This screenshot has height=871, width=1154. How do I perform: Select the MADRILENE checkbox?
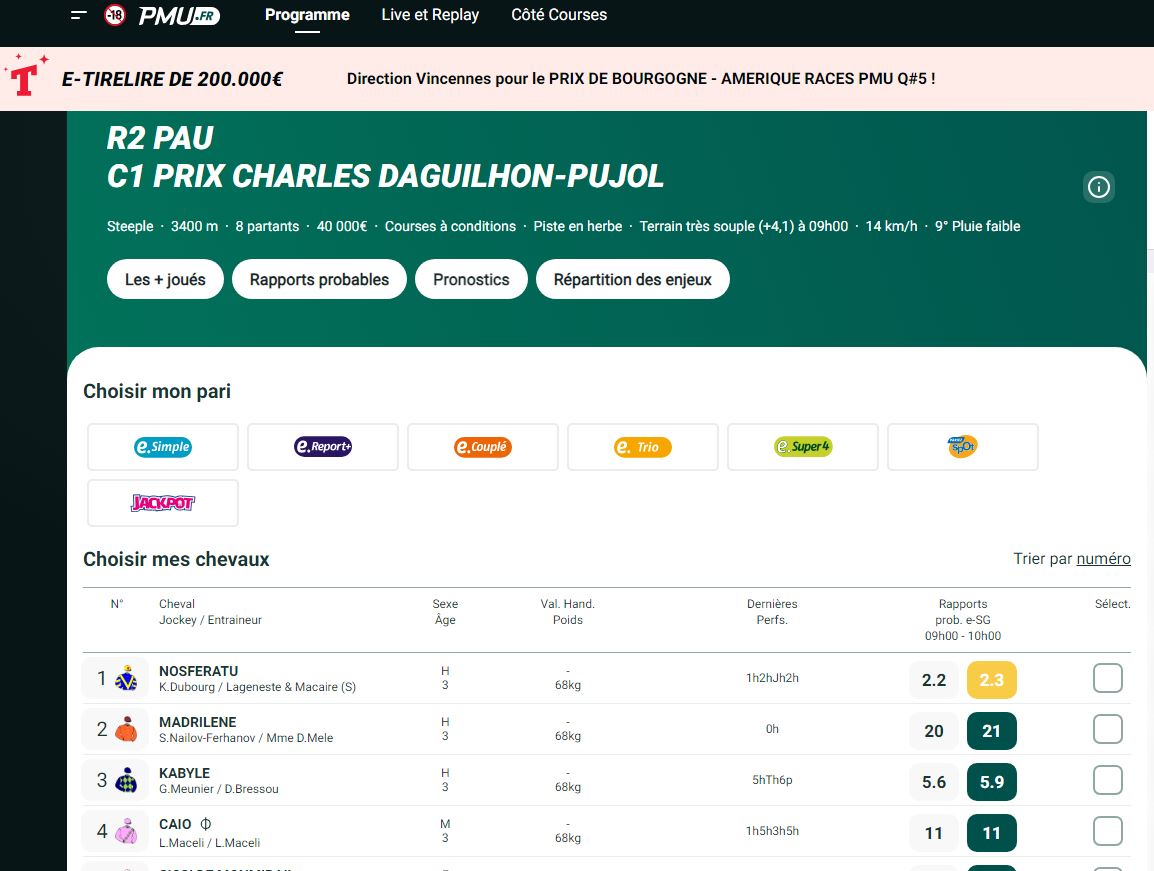1108,729
